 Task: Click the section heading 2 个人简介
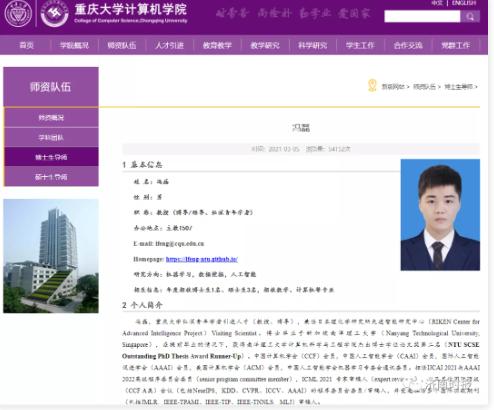142,305
